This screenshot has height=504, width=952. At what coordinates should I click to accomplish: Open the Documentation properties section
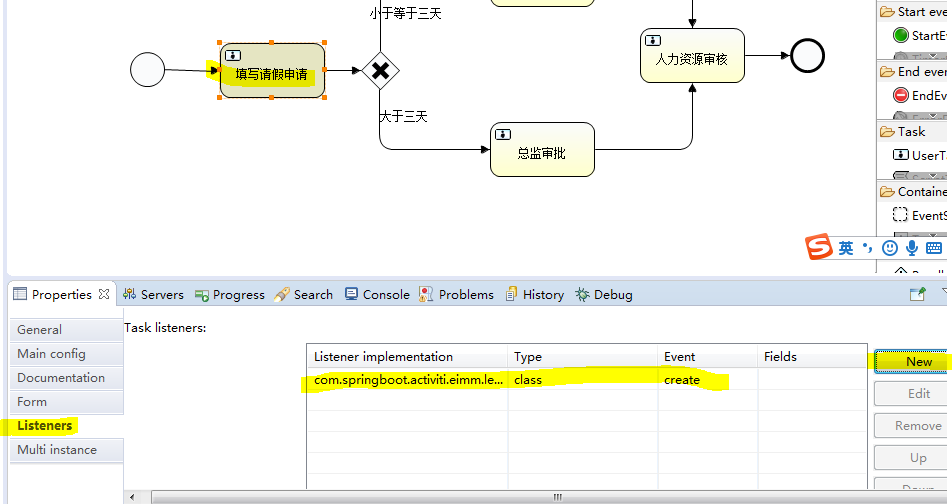click(66, 378)
